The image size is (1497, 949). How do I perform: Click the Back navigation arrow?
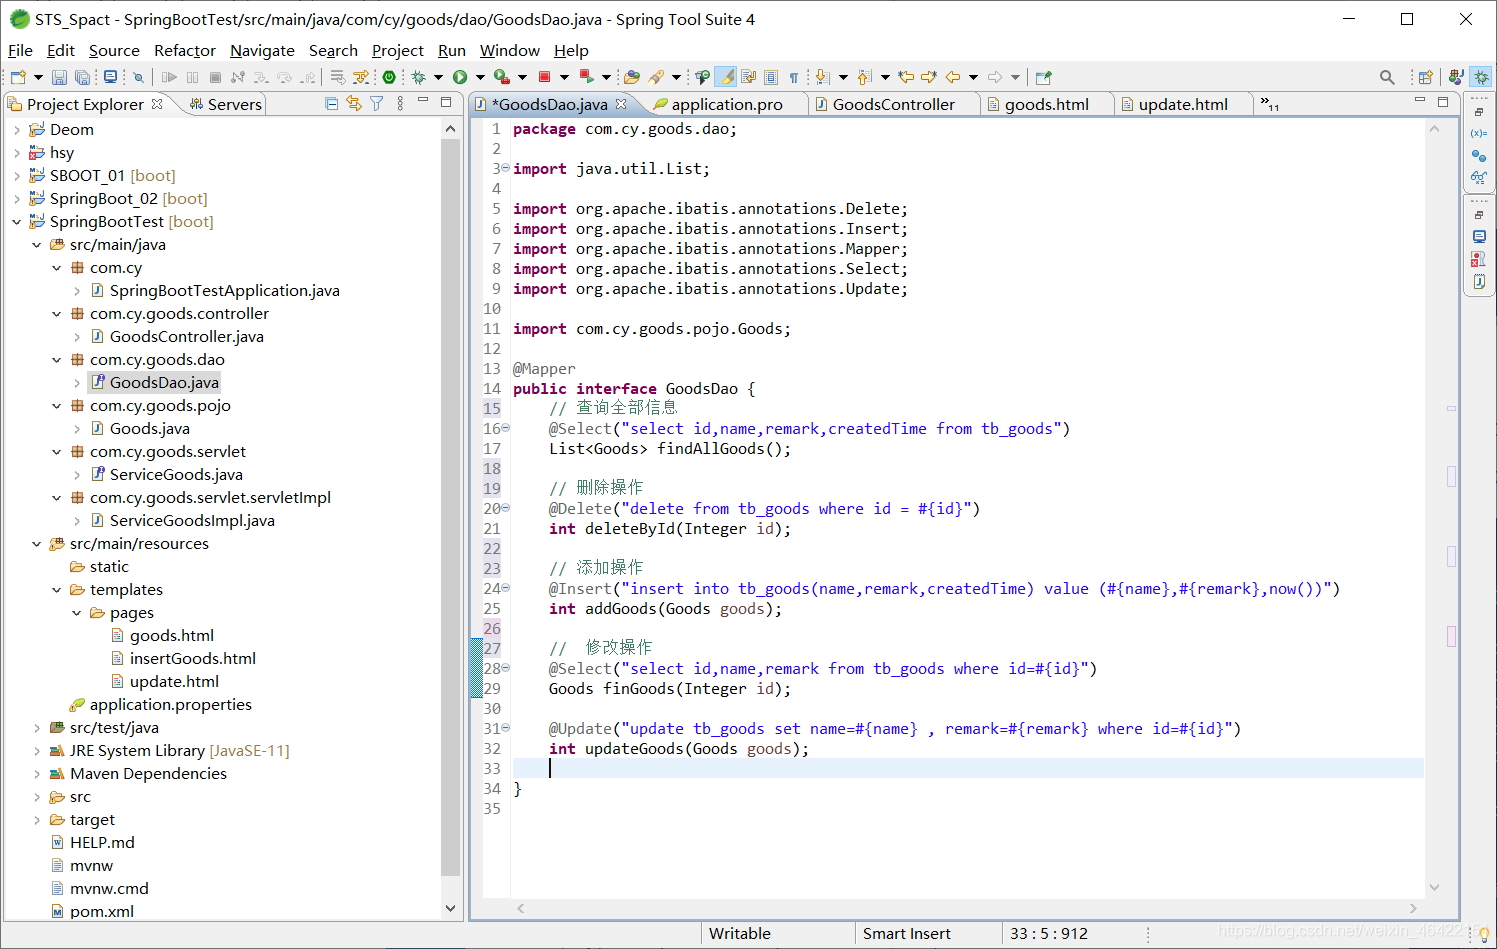tap(953, 77)
